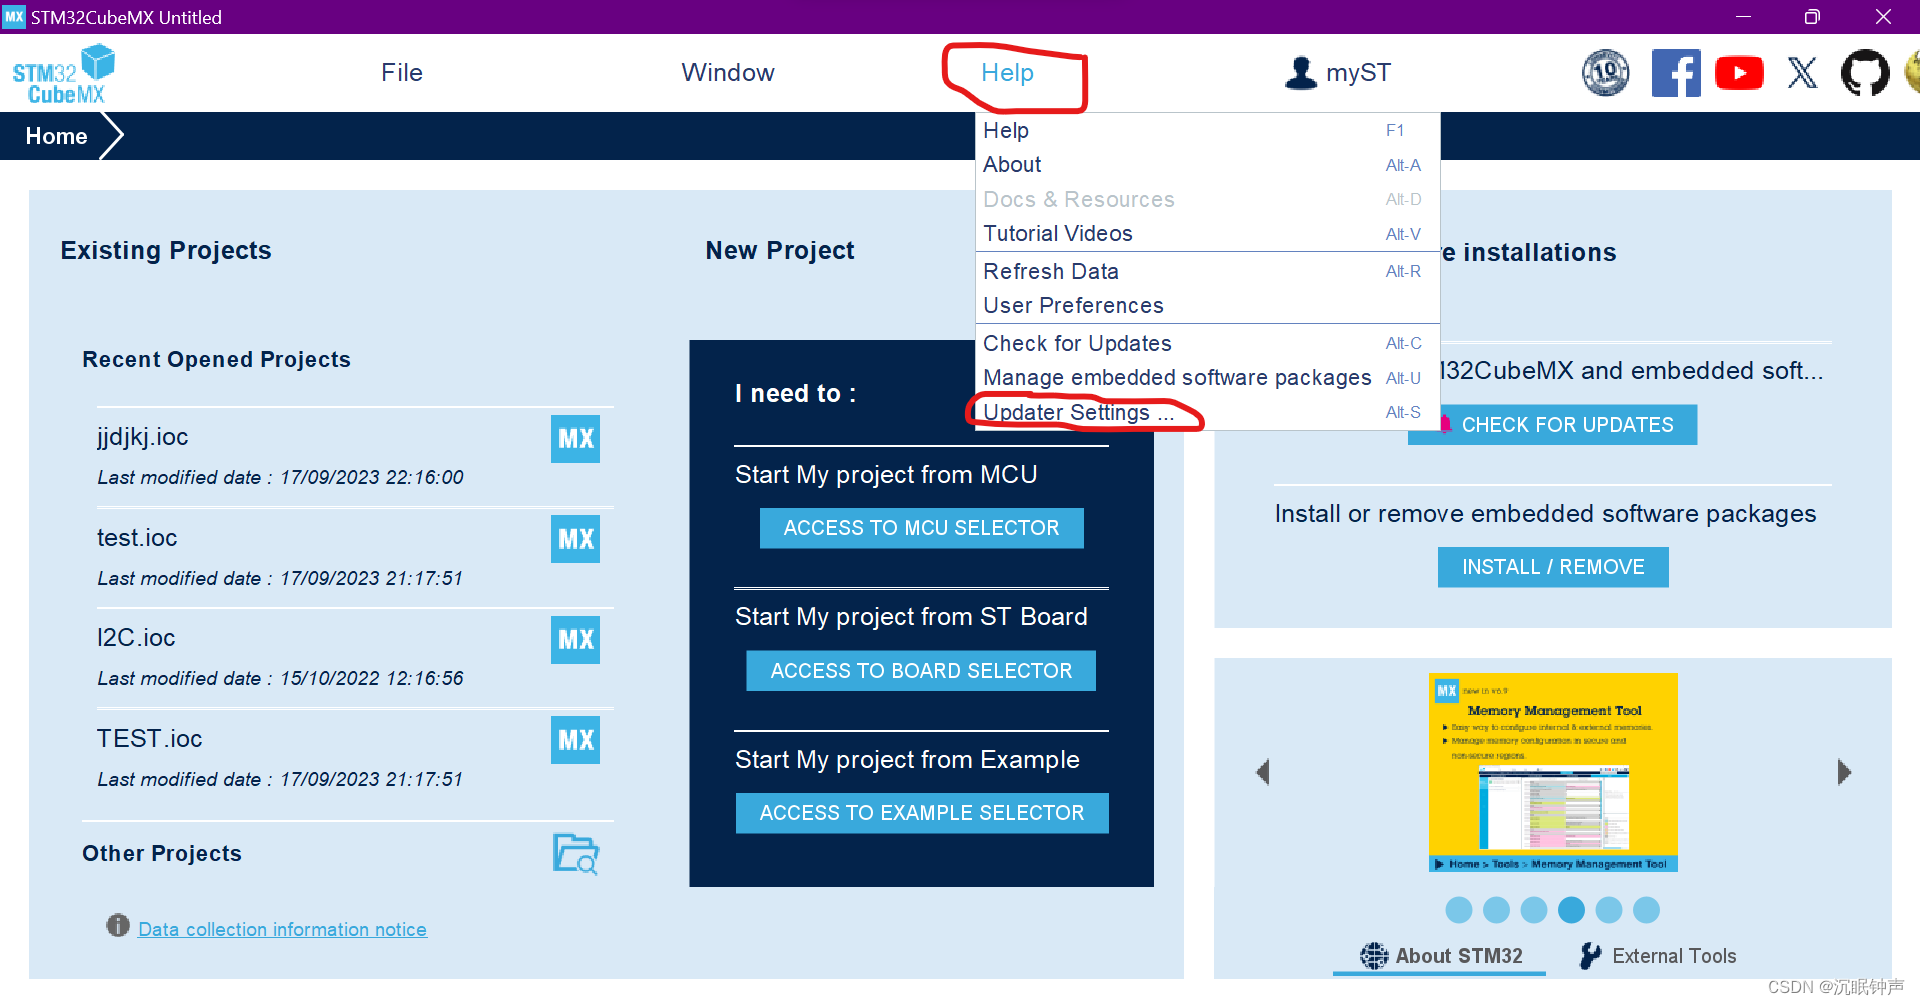1920x1005 pixels.
Task: Choose Tutorial Videos from Help menu
Action: click(1207, 234)
